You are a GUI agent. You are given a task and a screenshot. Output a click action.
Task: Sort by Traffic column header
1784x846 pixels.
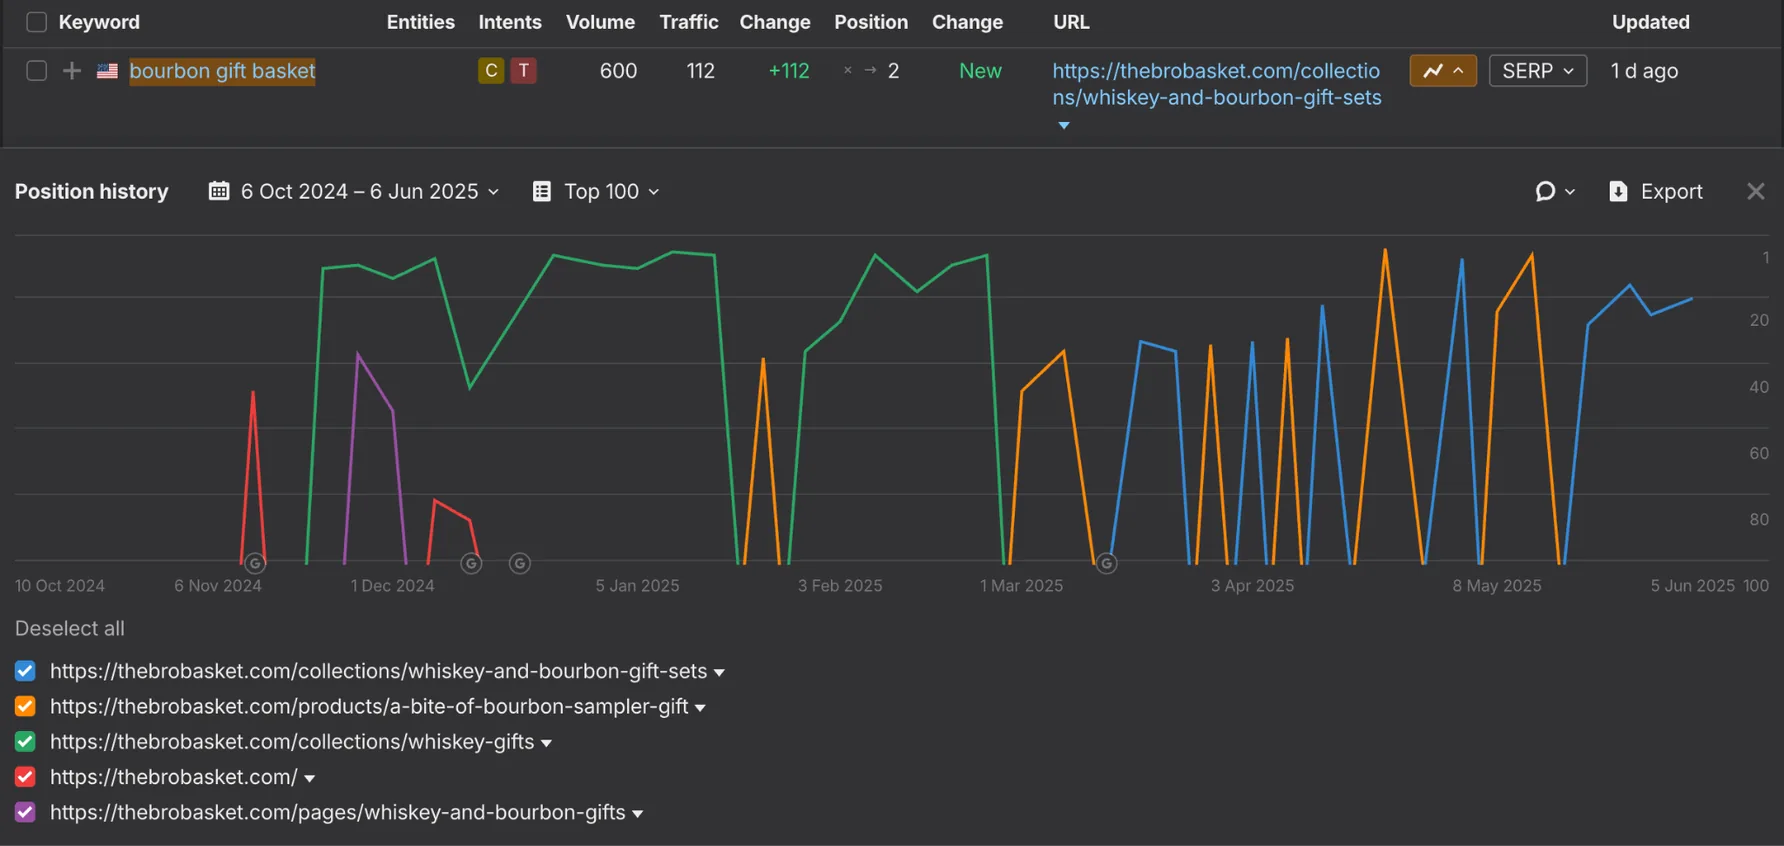coord(689,22)
